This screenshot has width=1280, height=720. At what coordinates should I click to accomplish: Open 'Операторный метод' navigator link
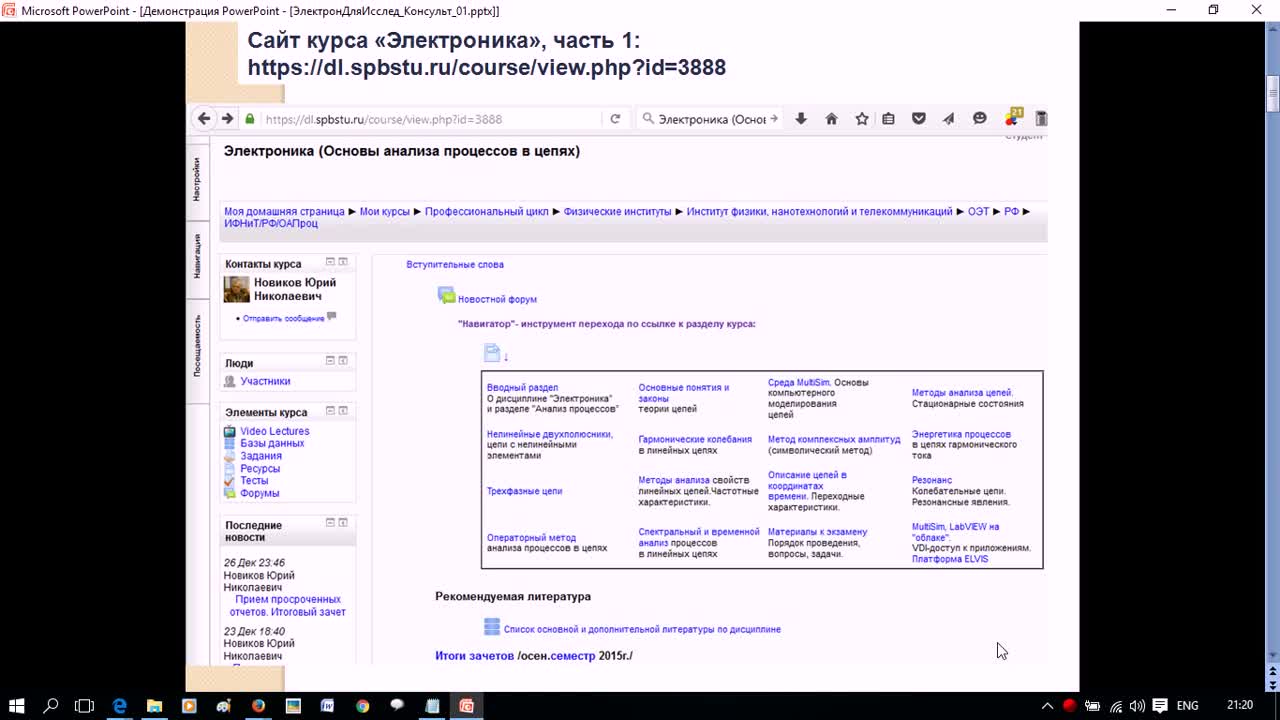click(531, 538)
